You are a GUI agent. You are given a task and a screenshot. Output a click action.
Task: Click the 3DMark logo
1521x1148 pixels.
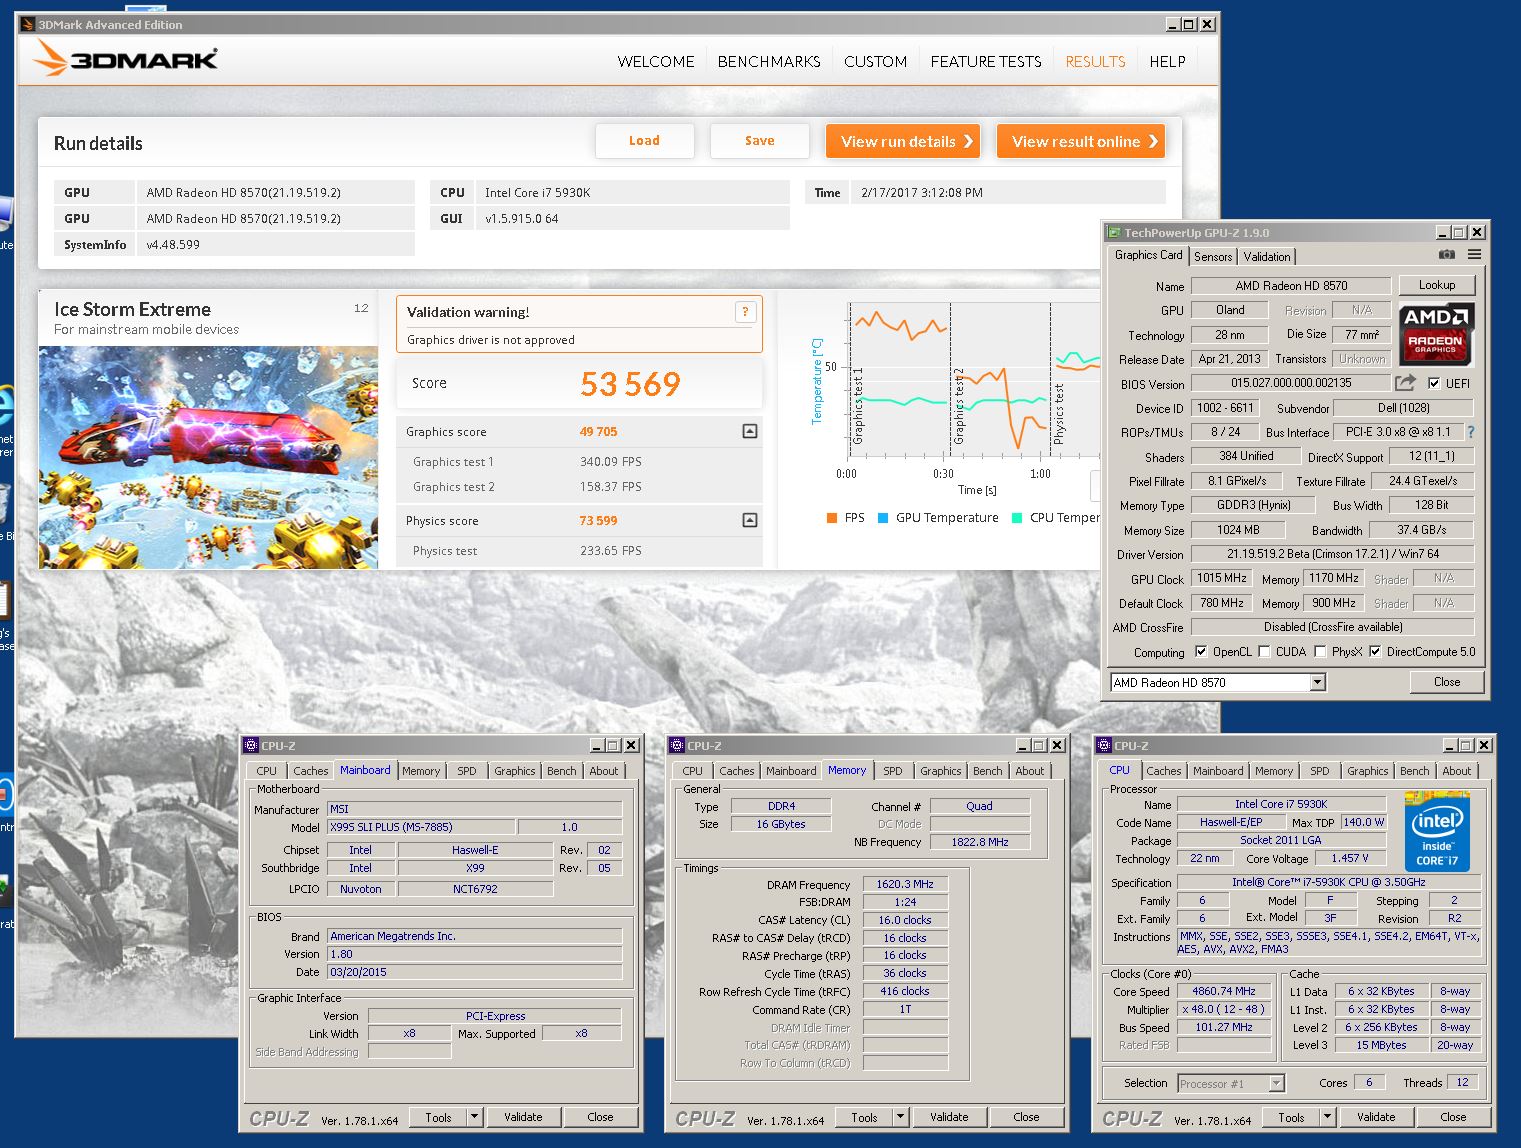(126, 60)
